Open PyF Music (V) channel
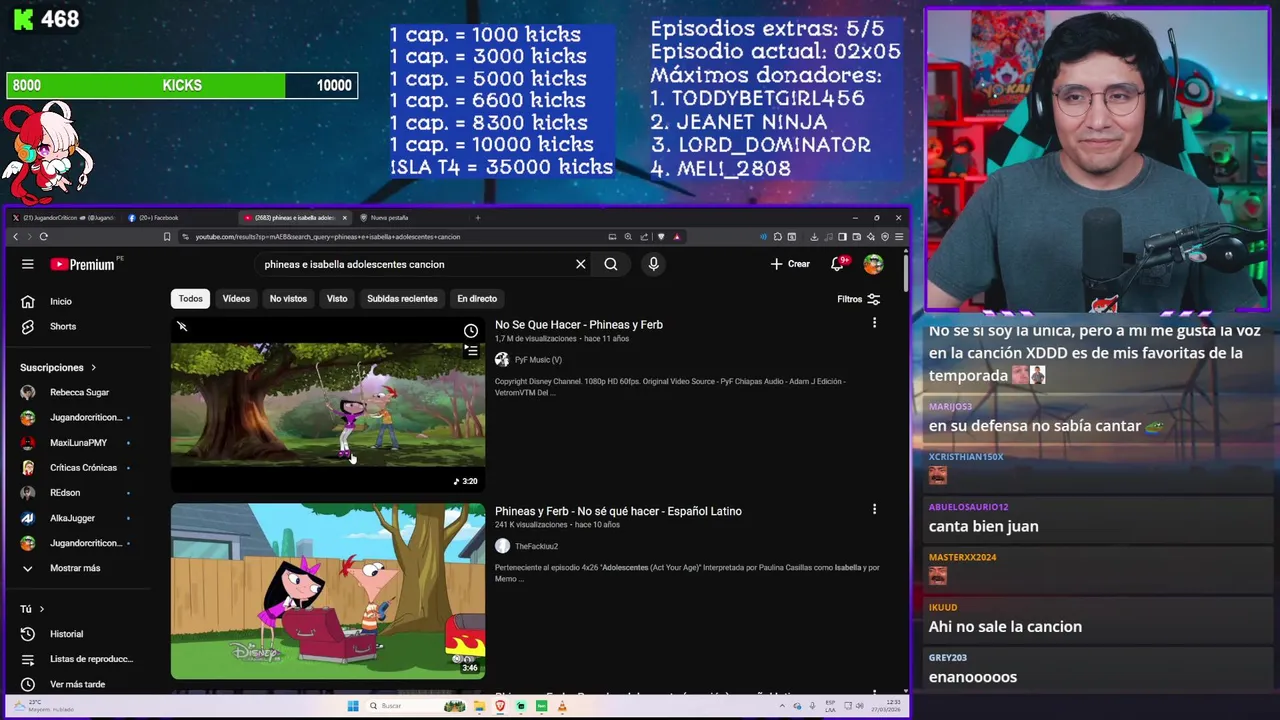This screenshot has width=1280, height=720. [x=538, y=359]
